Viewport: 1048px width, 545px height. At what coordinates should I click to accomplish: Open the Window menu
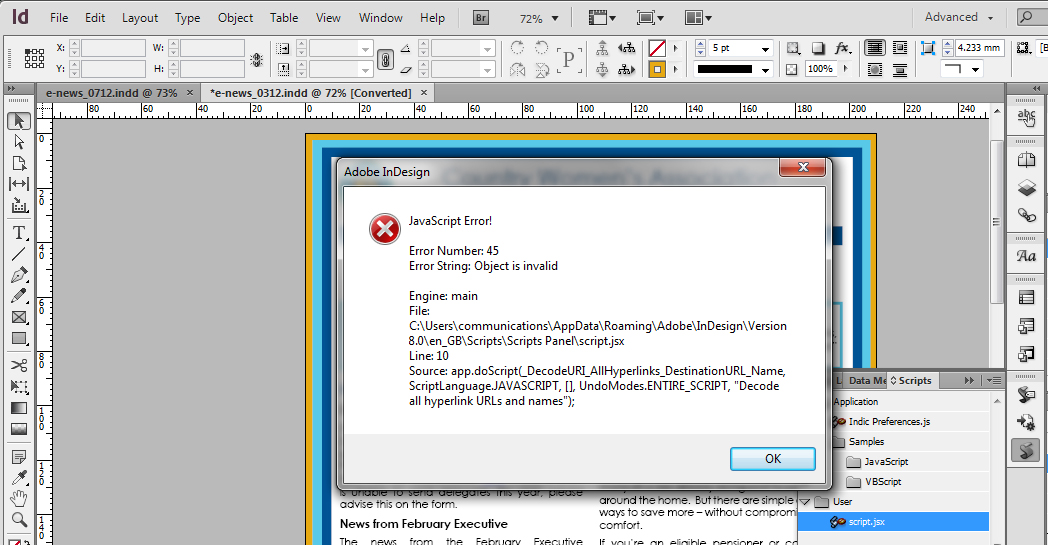(380, 18)
